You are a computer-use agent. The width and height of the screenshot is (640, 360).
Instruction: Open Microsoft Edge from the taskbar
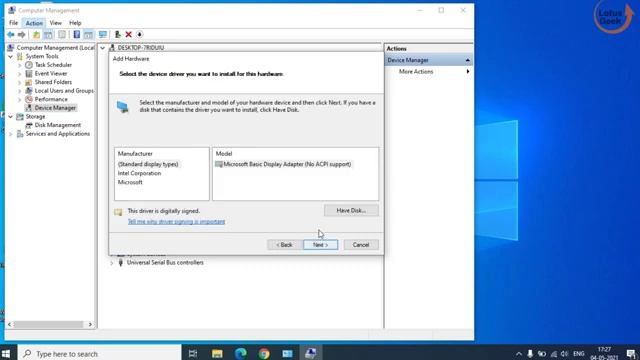pyautogui.click(x=240, y=353)
